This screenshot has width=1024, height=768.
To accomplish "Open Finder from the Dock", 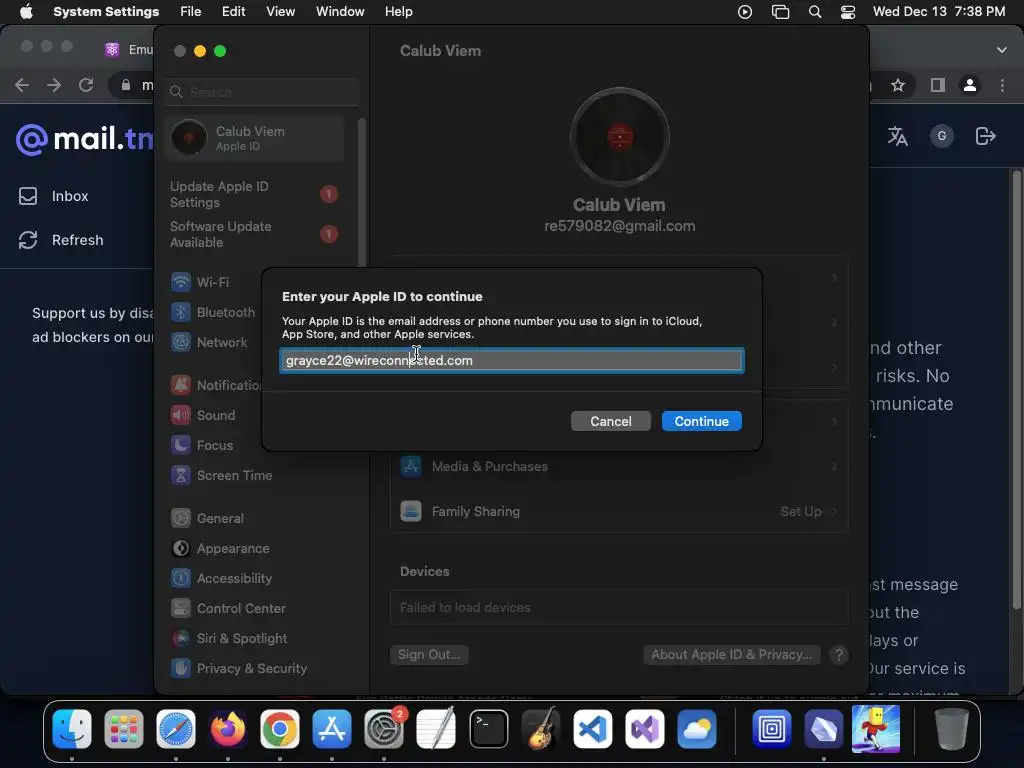I will coord(72,728).
